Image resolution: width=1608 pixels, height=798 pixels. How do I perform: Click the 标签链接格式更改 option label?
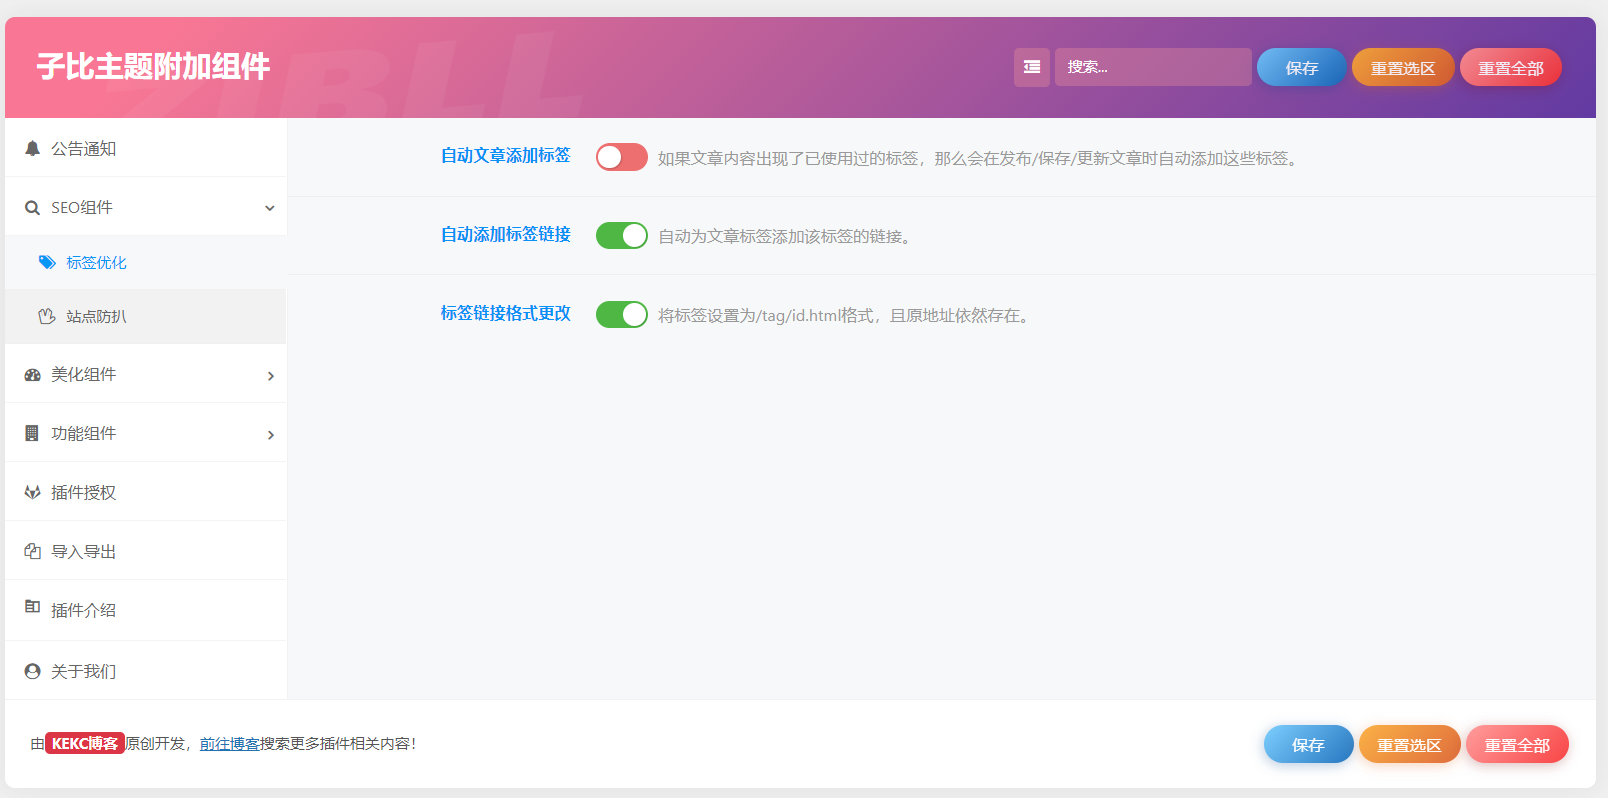pos(506,313)
